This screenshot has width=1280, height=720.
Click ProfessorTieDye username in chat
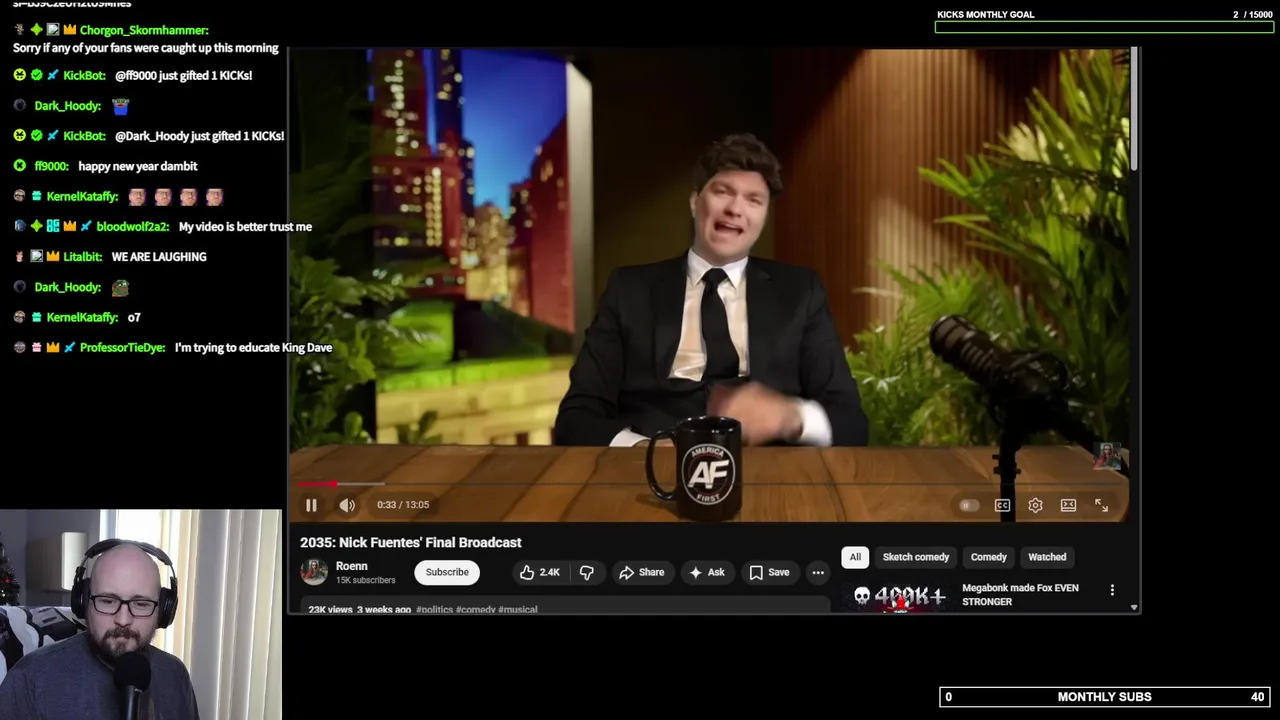point(122,348)
